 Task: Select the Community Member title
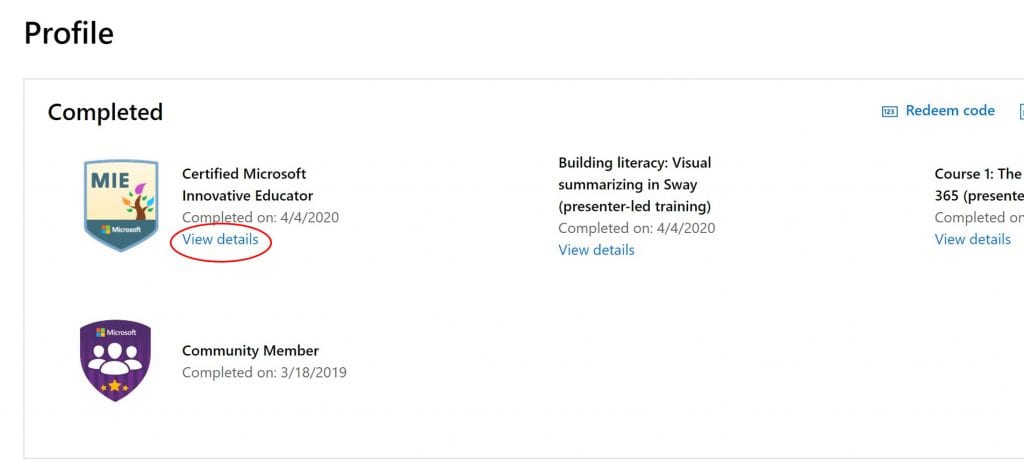(x=250, y=351)
